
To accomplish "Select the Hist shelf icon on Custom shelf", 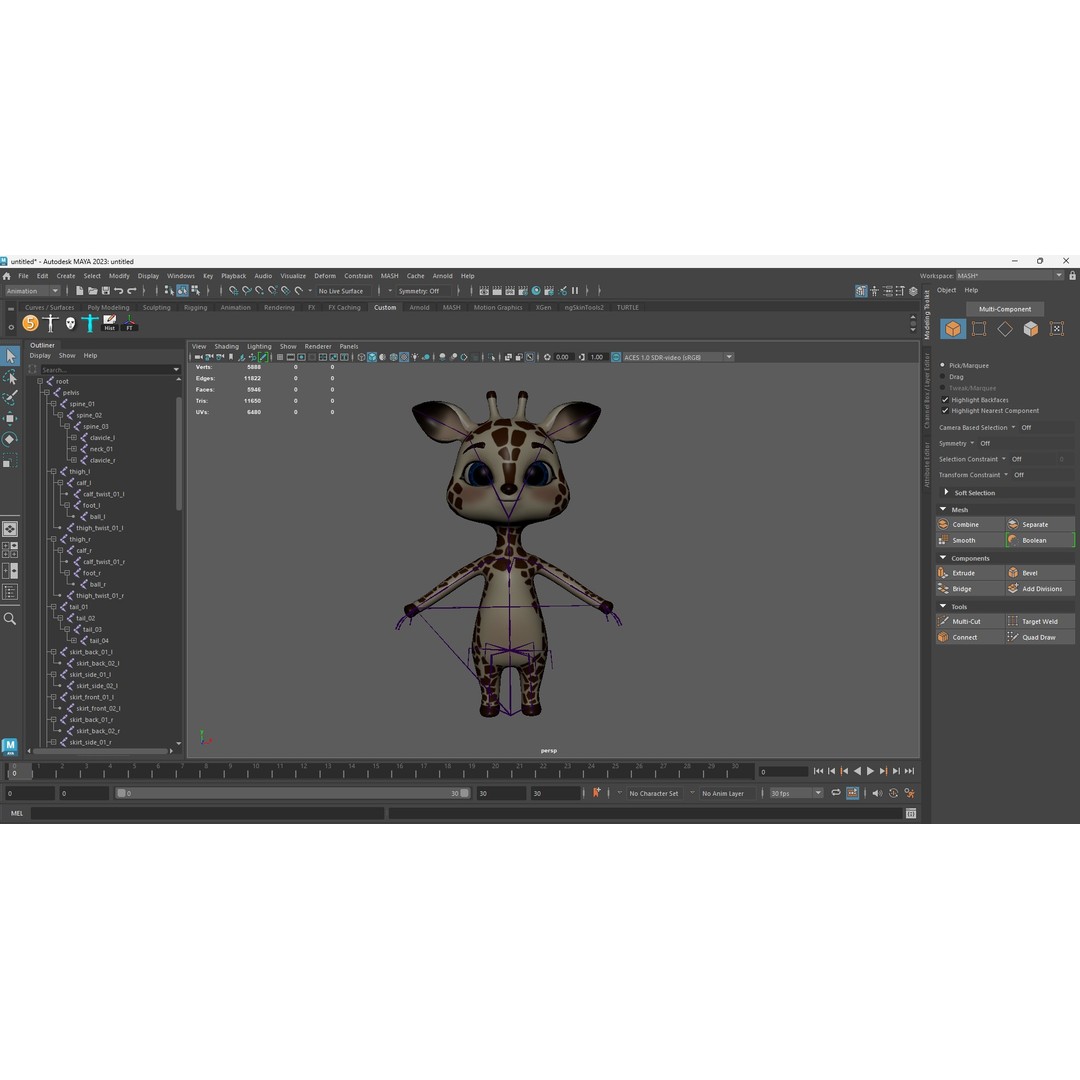I will click(x=110, y=322).
